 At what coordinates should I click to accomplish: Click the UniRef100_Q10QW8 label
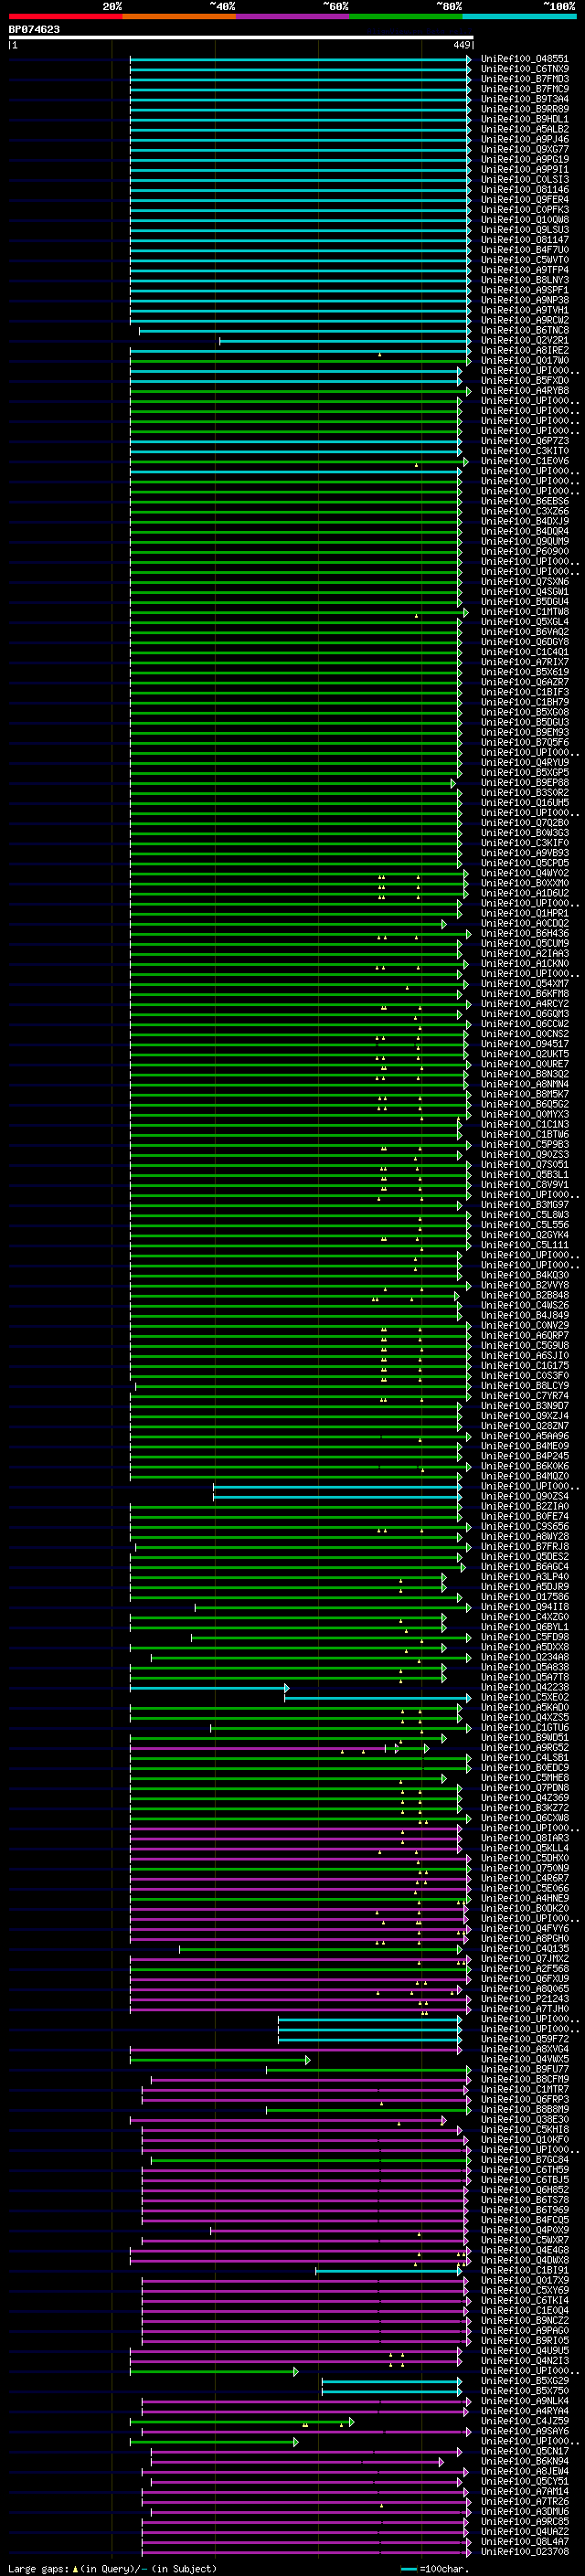(x=524, y=220)
